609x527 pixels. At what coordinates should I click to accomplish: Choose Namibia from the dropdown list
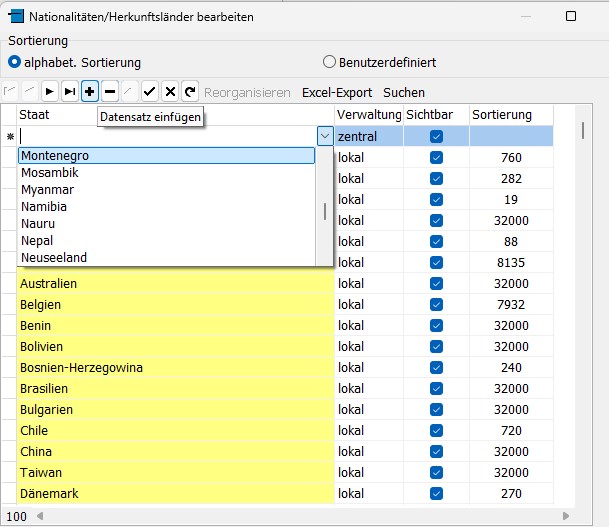point(166,207)
